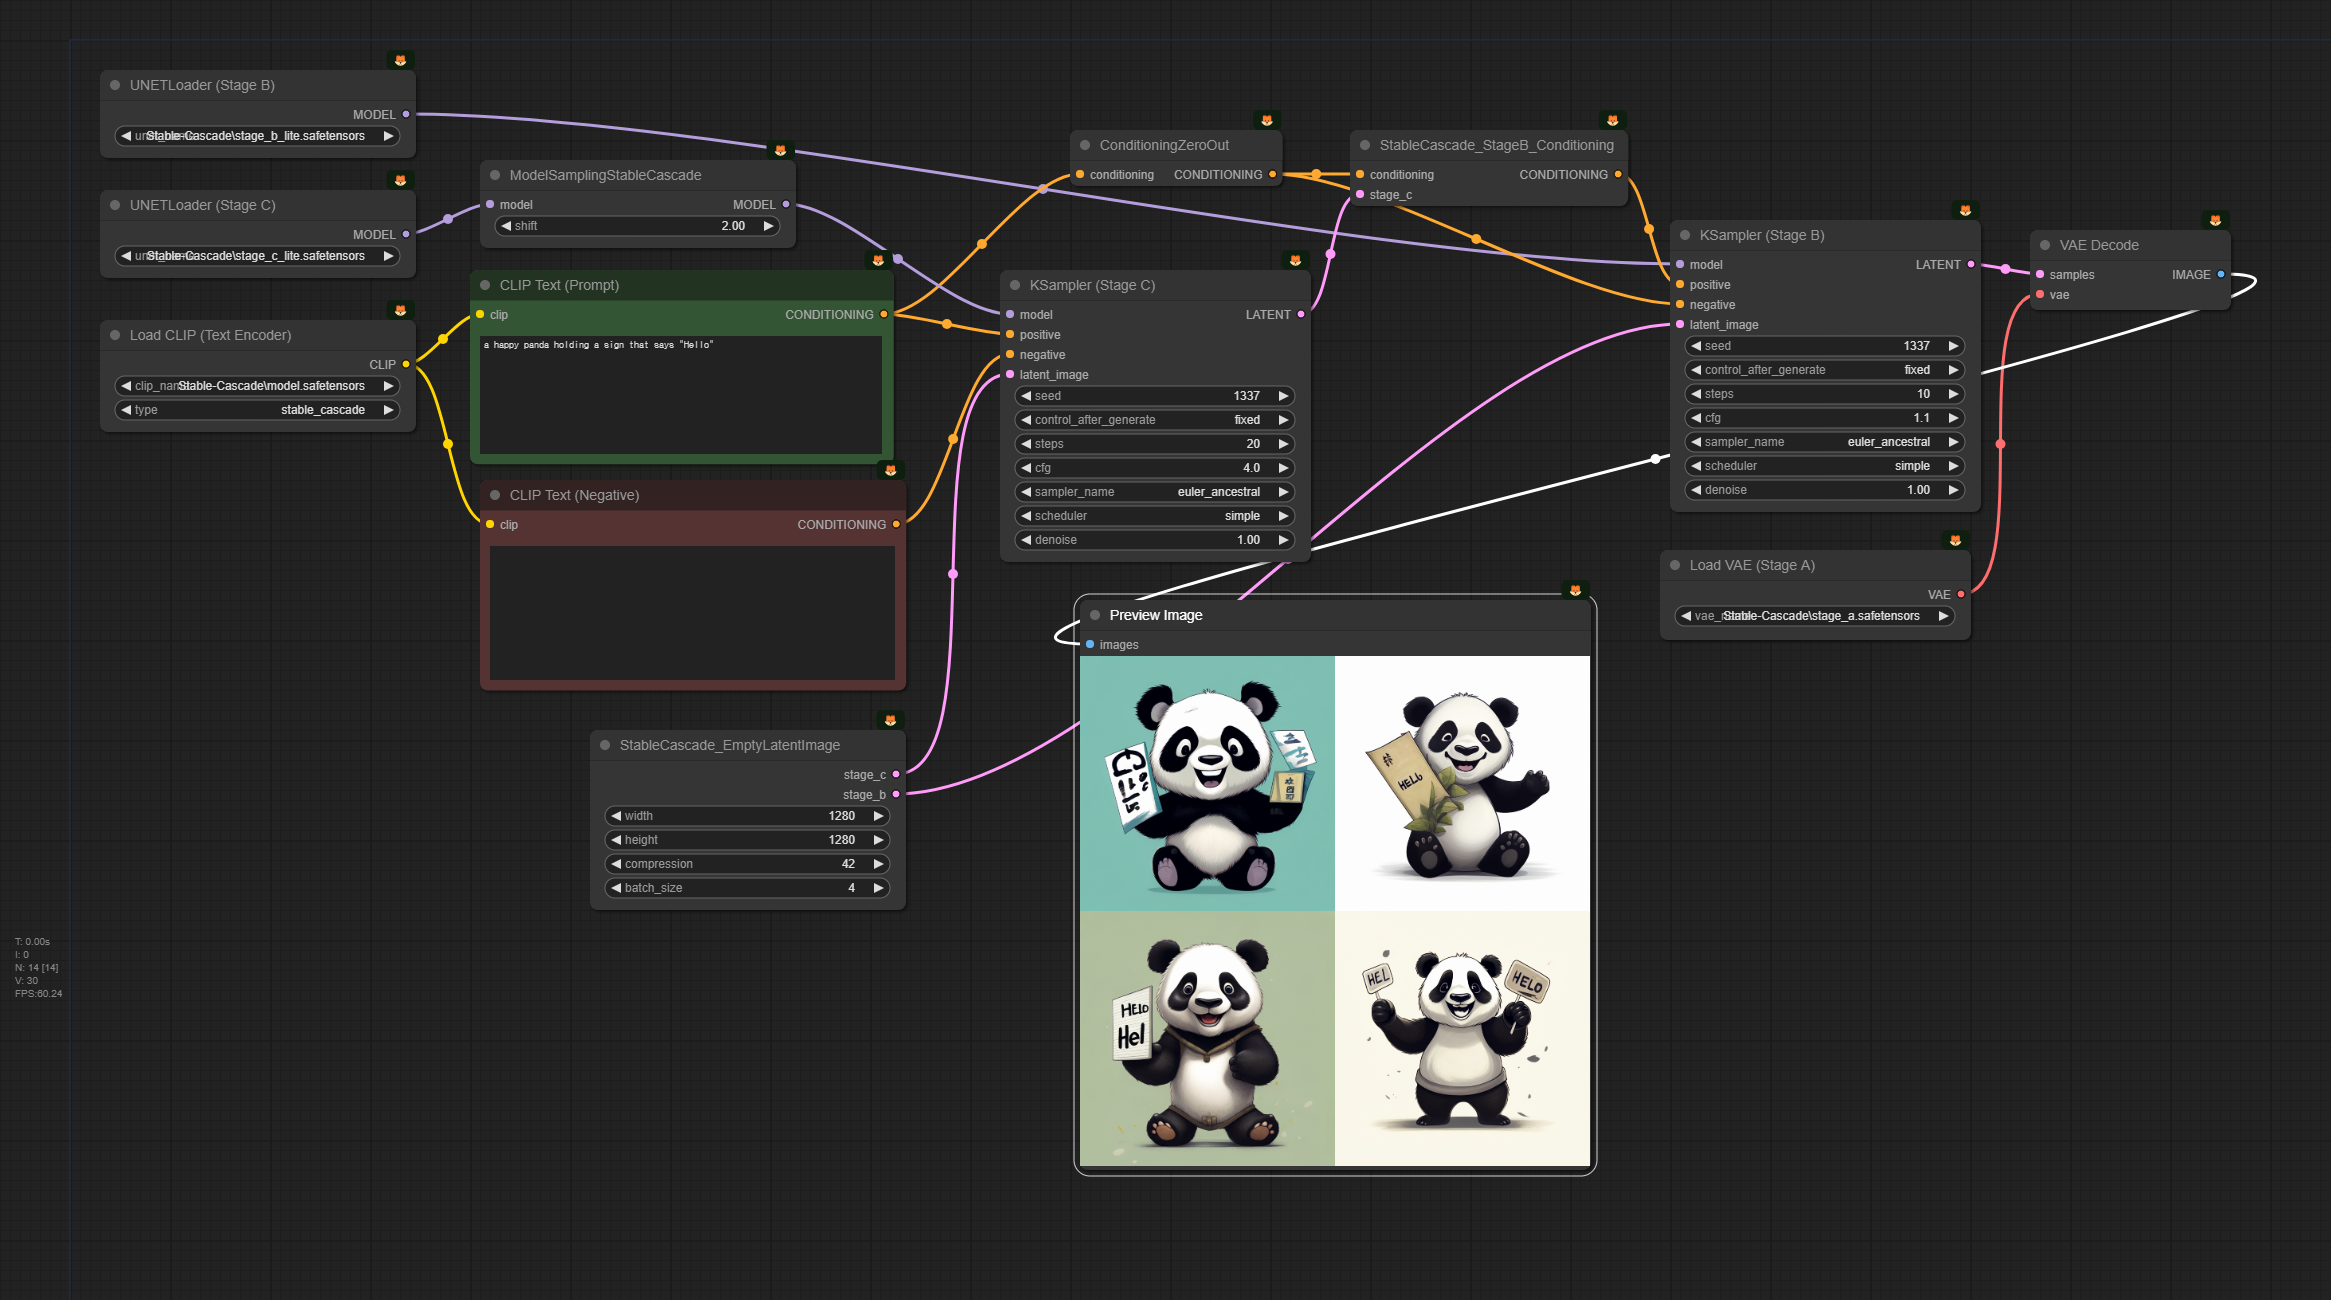Viewport: 2331px width, 1300px height.
Task: Click the happy panda prompt text box
Action: point(680,395)
